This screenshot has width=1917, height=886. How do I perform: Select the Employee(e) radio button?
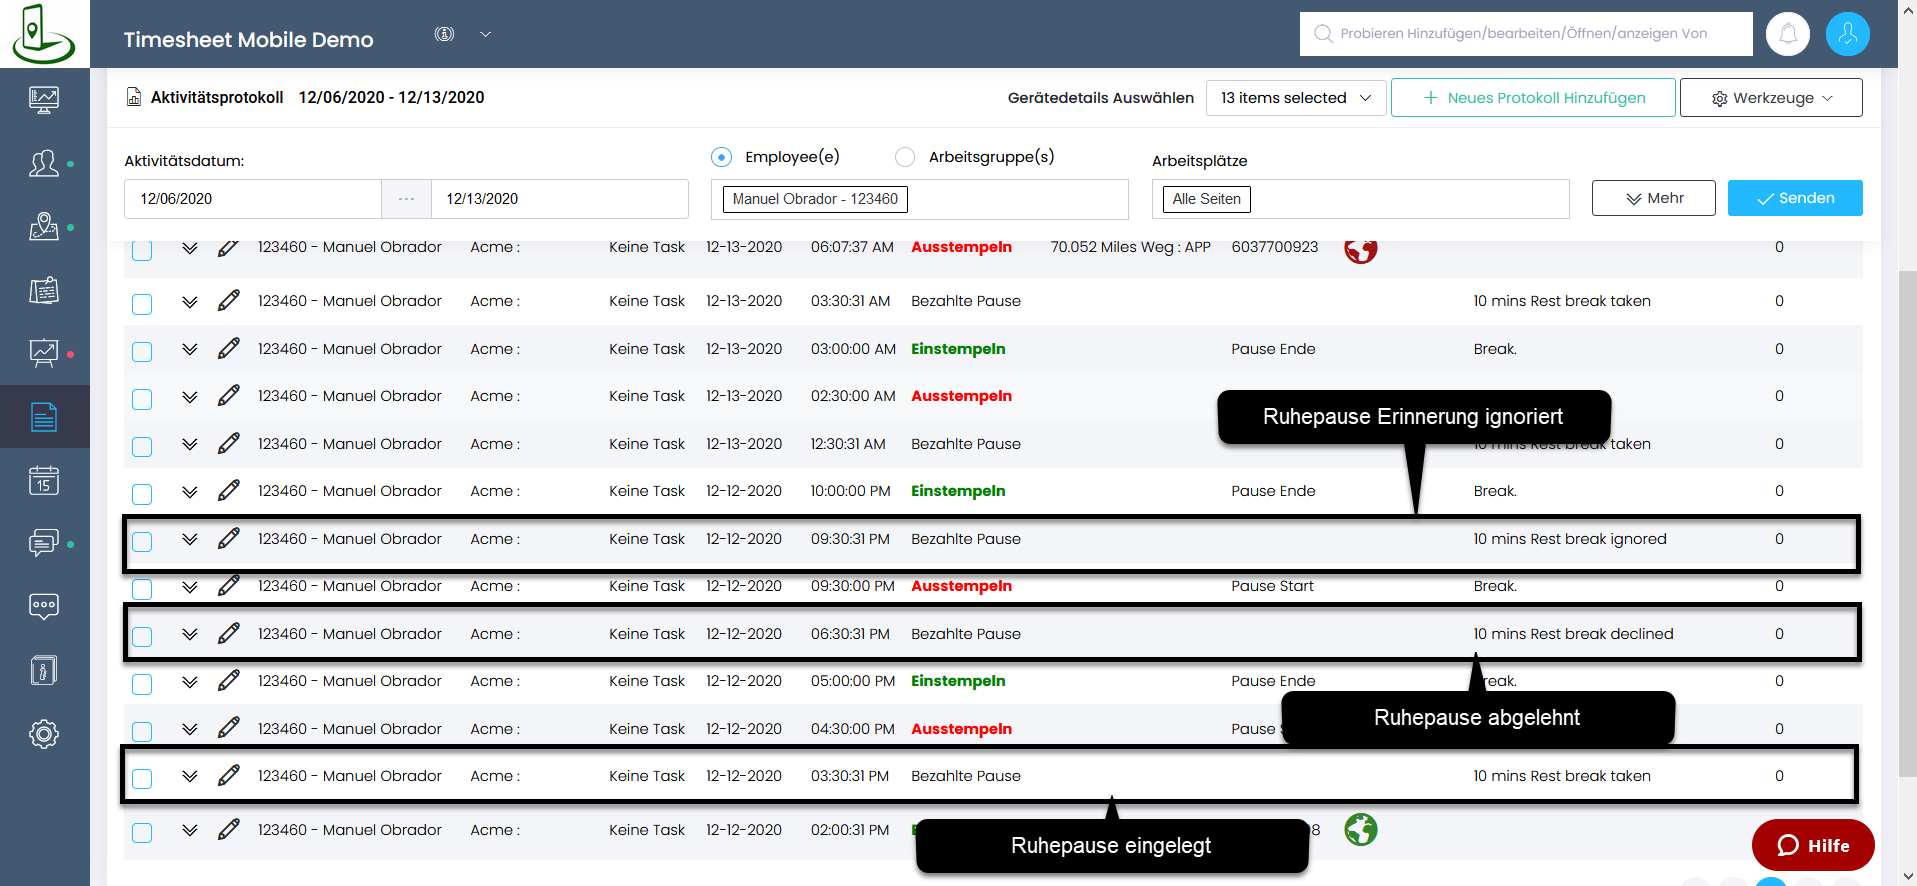point(721,157)
